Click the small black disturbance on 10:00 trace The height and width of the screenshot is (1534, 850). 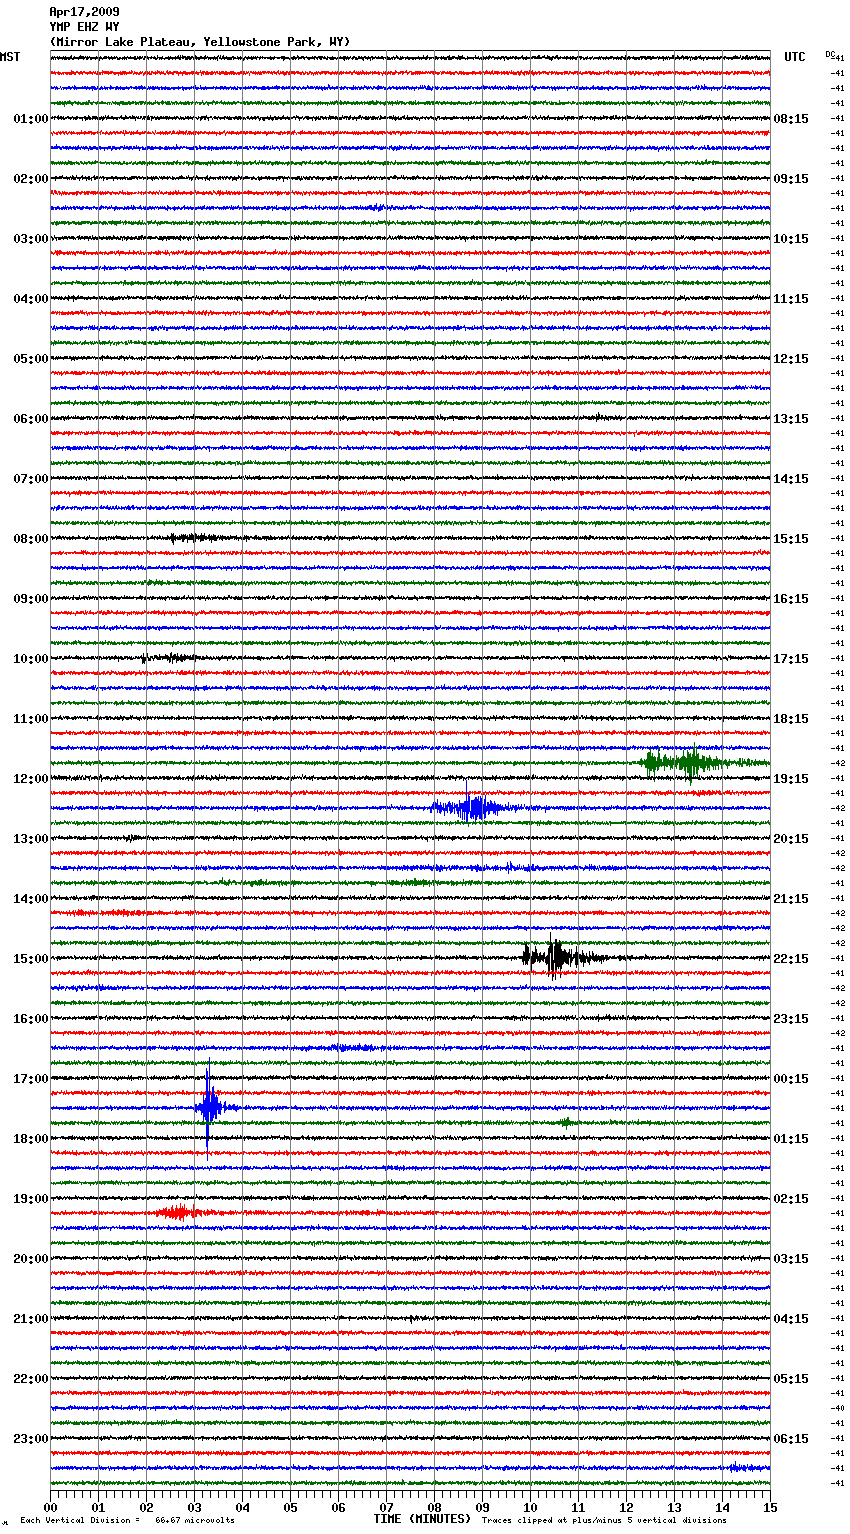coord(168,658)
